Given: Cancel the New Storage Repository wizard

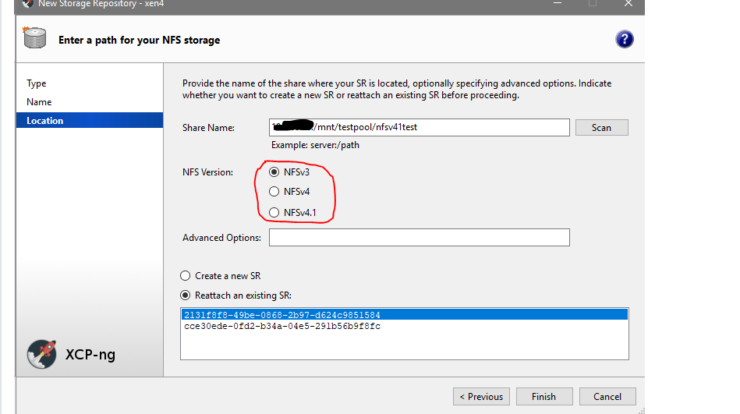Looking at the screenshot, I should tap(607, 396).
